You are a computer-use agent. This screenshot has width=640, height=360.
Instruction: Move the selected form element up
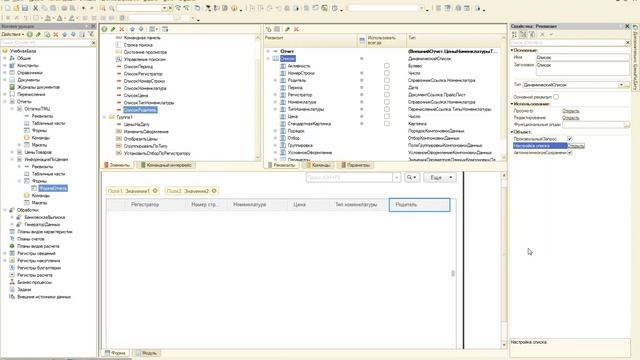[x=132, y=29]
